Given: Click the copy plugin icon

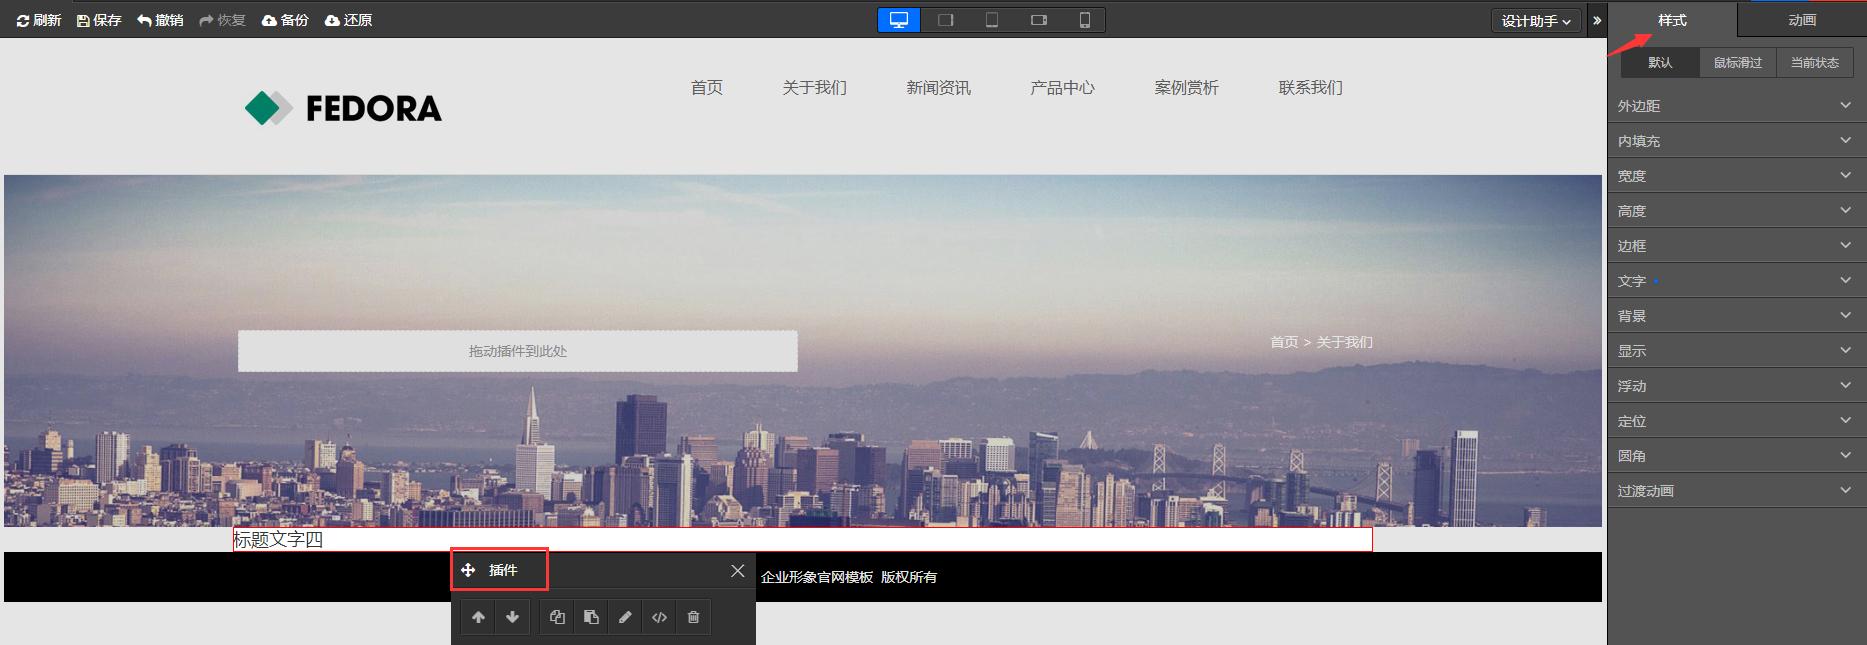Looking at the screenshot, I should coord(557,617).
